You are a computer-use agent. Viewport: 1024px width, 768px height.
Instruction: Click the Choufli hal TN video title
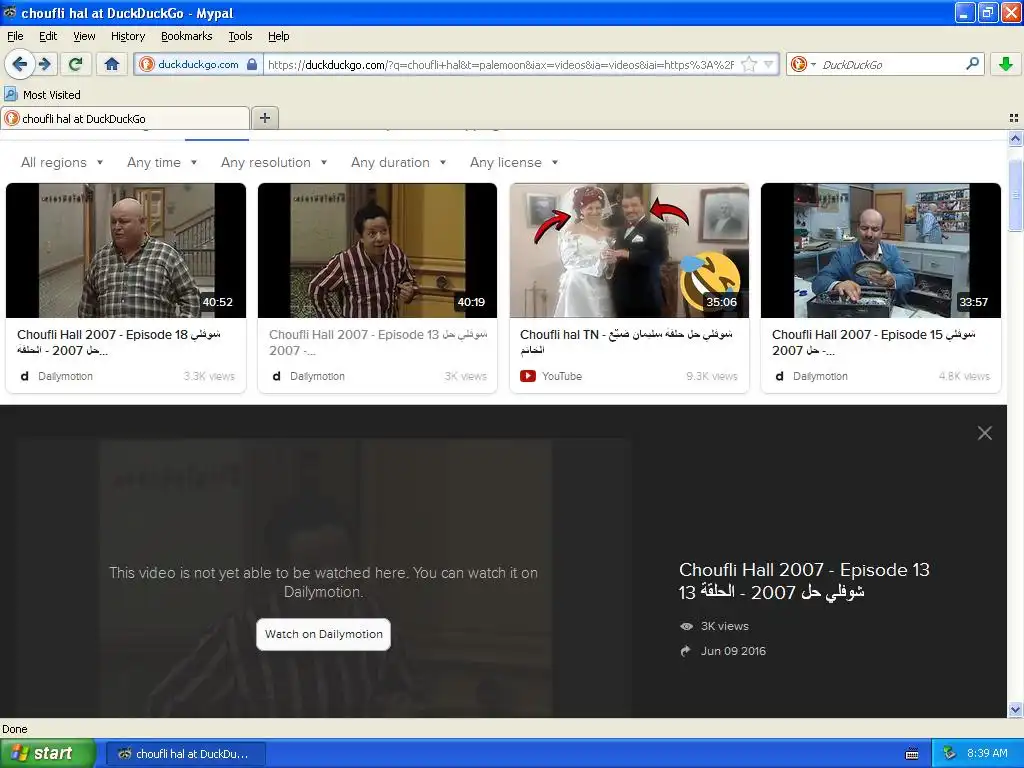click(x=626, y=342)
